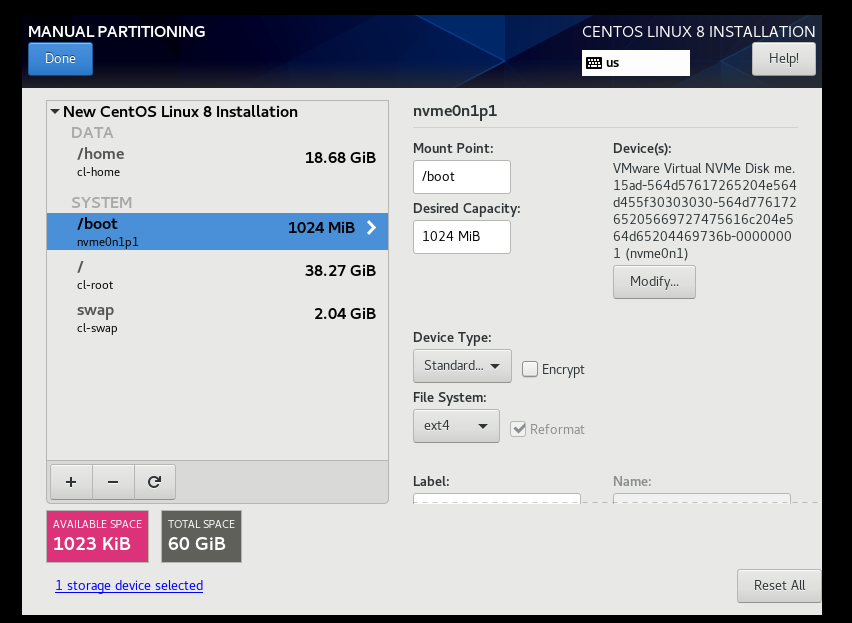
Task: Click Reset All button
Action: pyautogui.click(x=779, y=586)
